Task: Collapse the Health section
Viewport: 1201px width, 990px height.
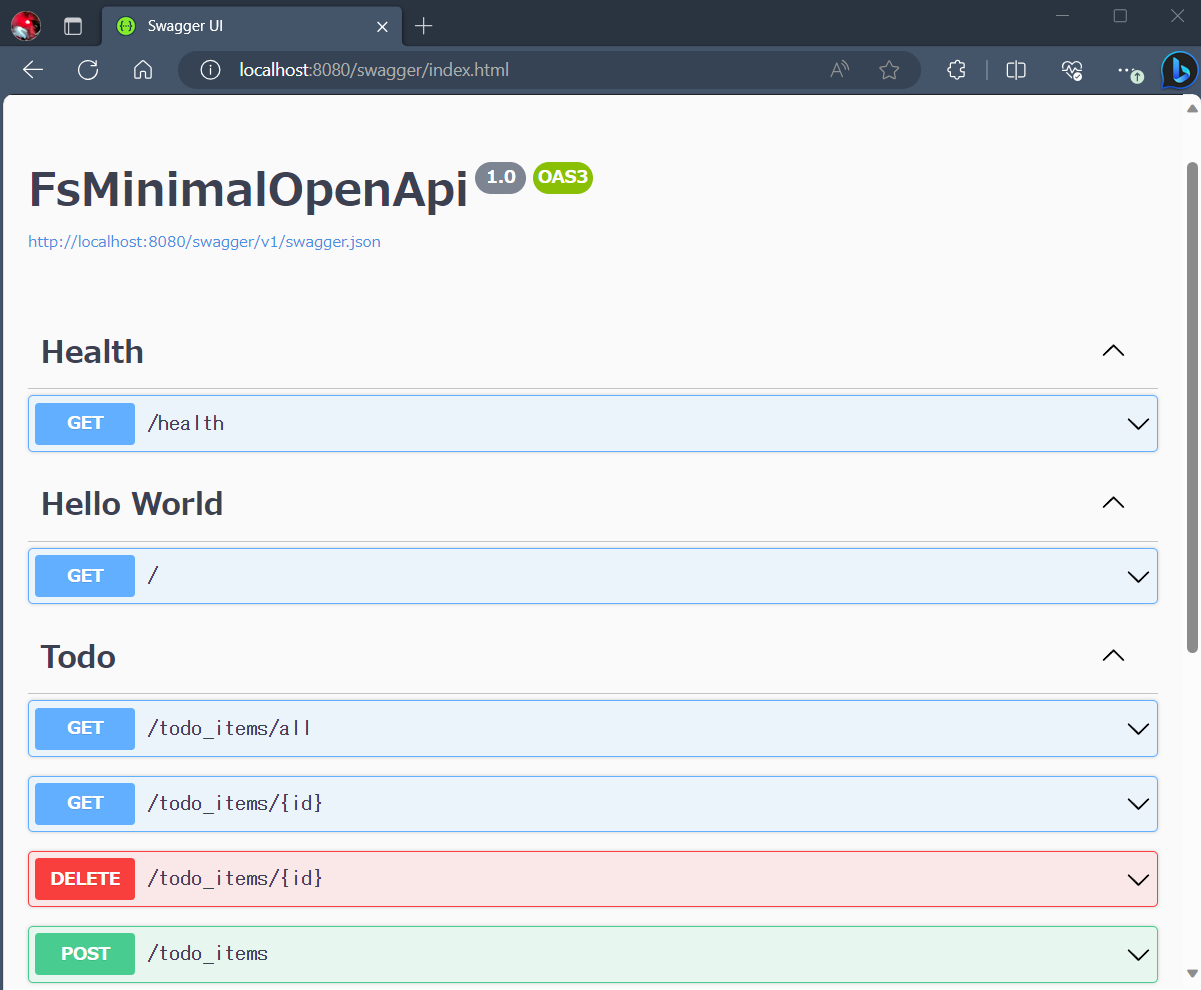Action: (x=1113, y=351)
